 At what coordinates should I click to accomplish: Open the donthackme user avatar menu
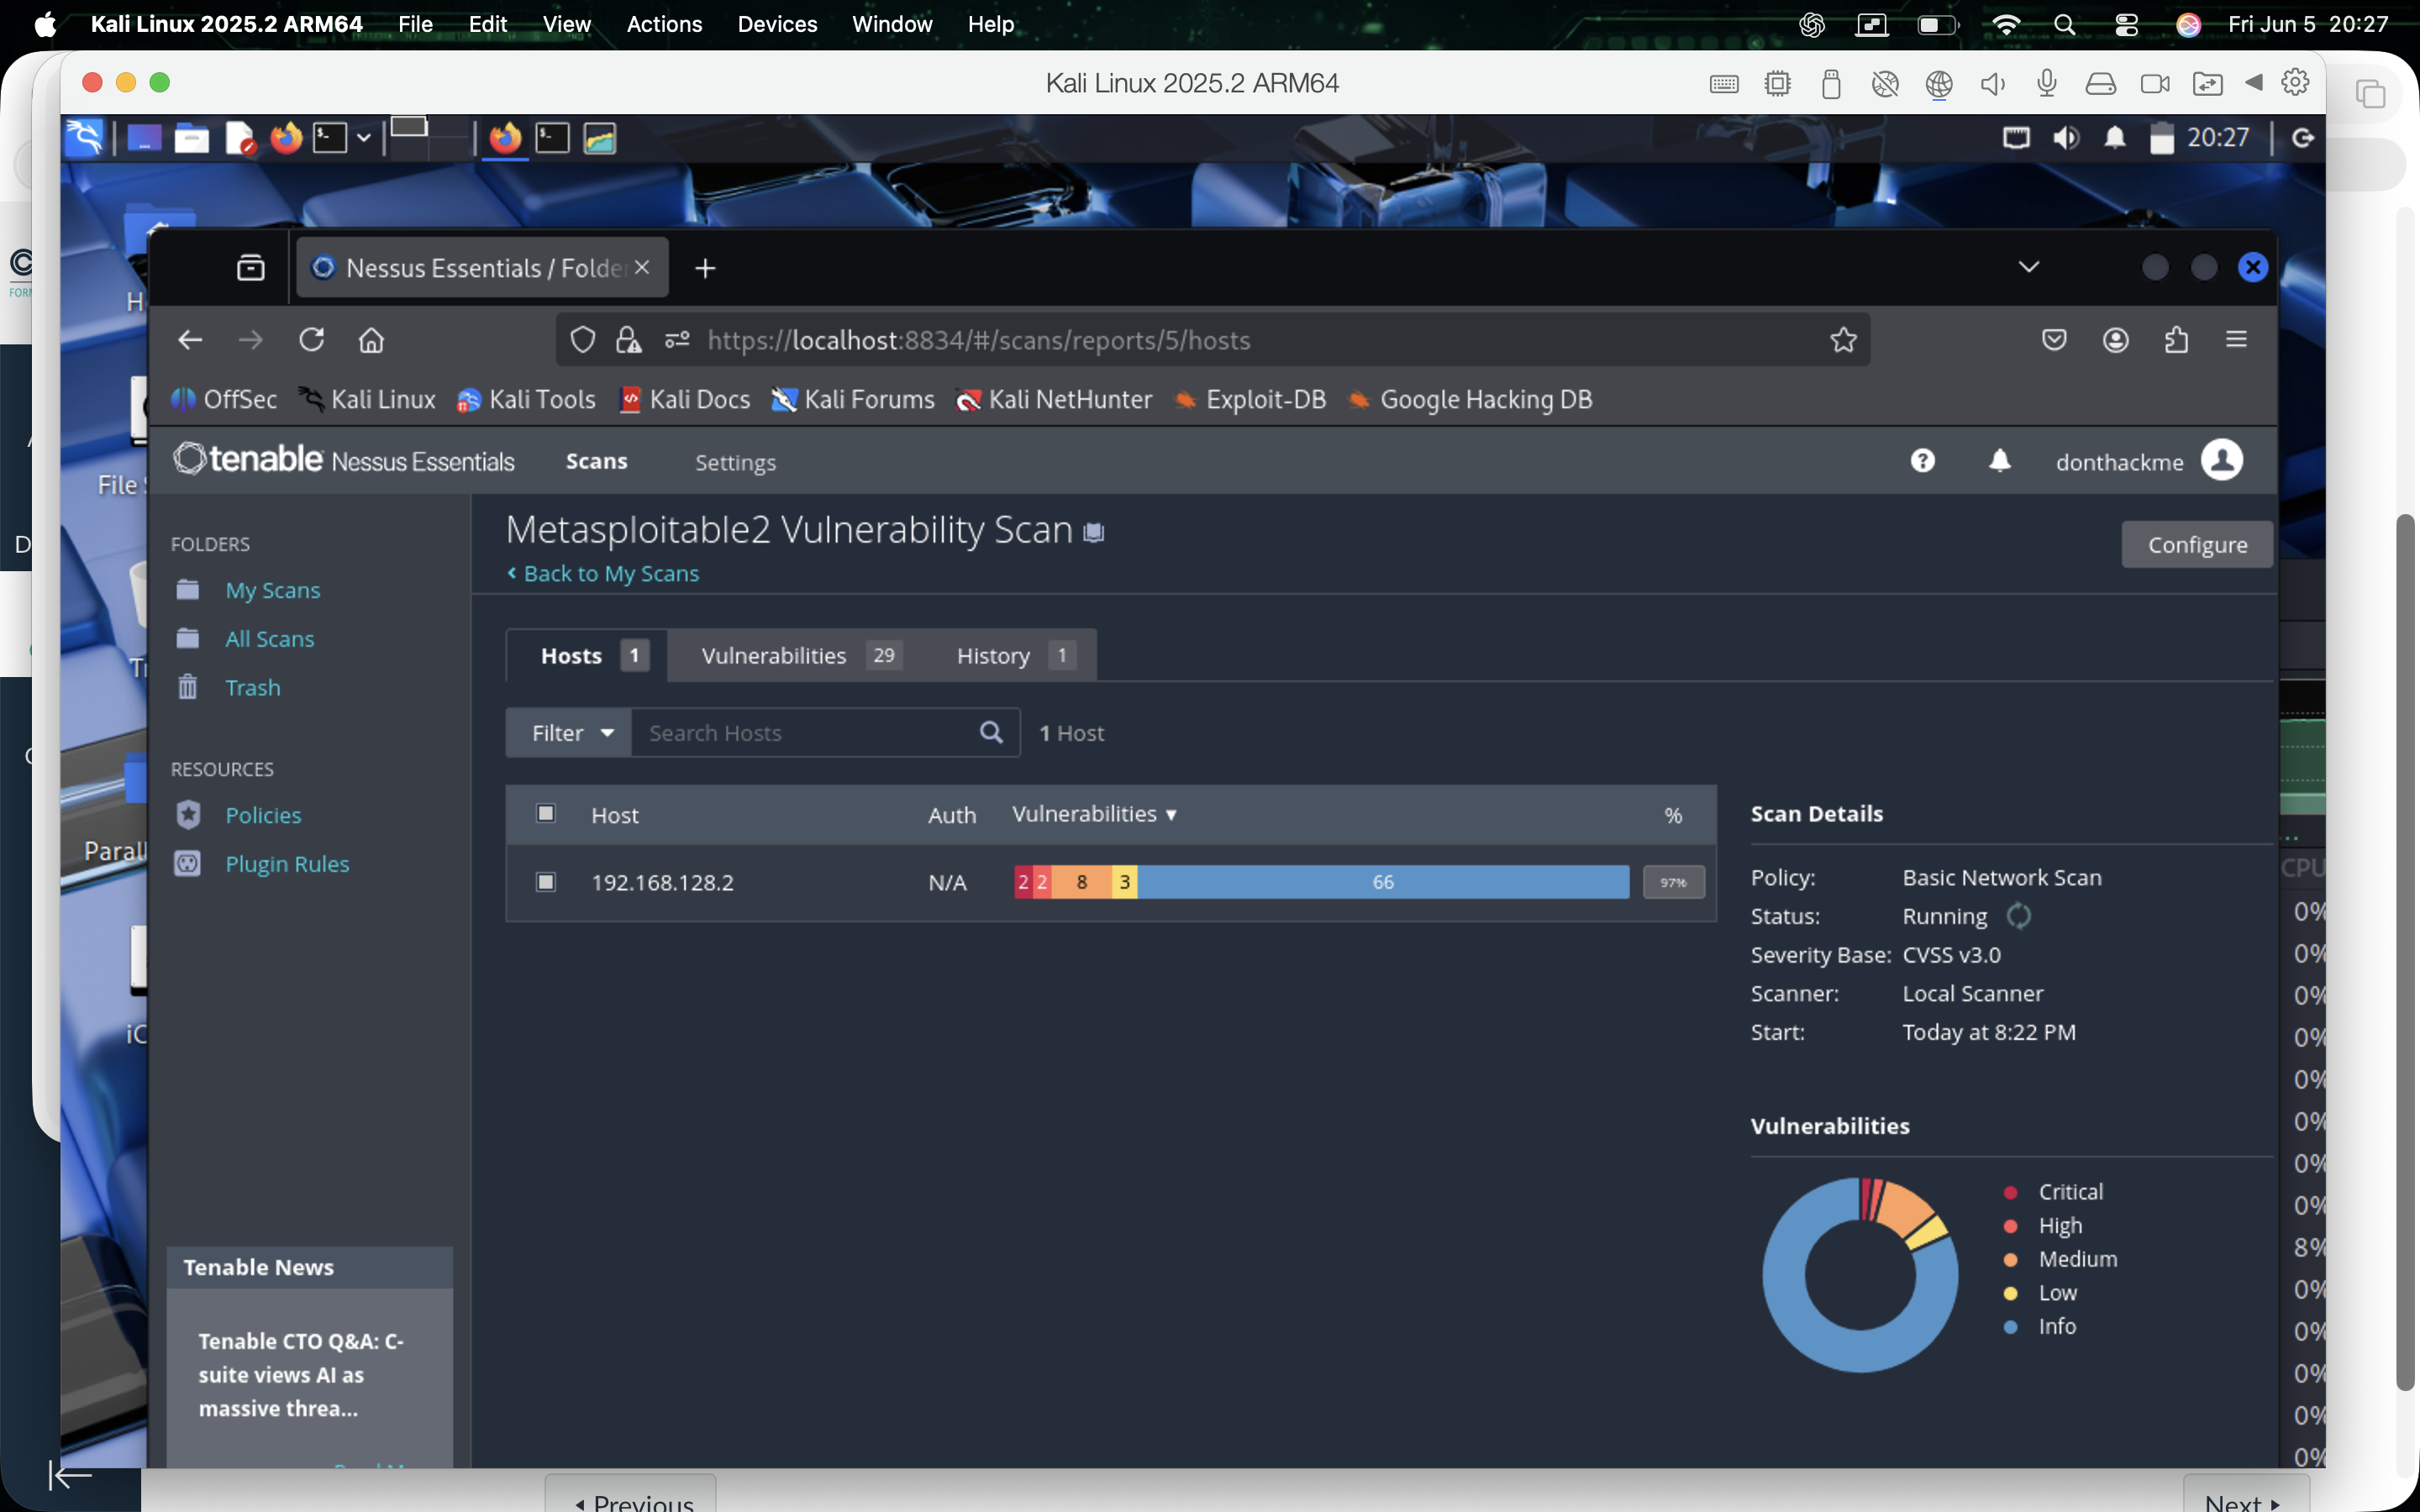(2221, 461)
